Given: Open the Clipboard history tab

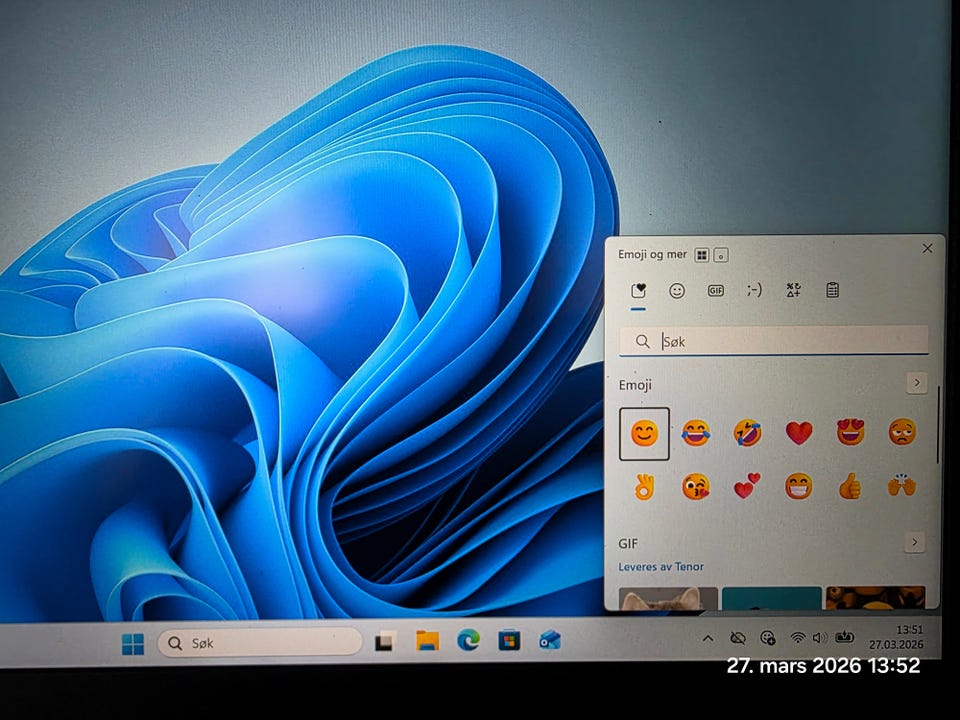Looking at the screenshot, I should [x=832, y=290].
